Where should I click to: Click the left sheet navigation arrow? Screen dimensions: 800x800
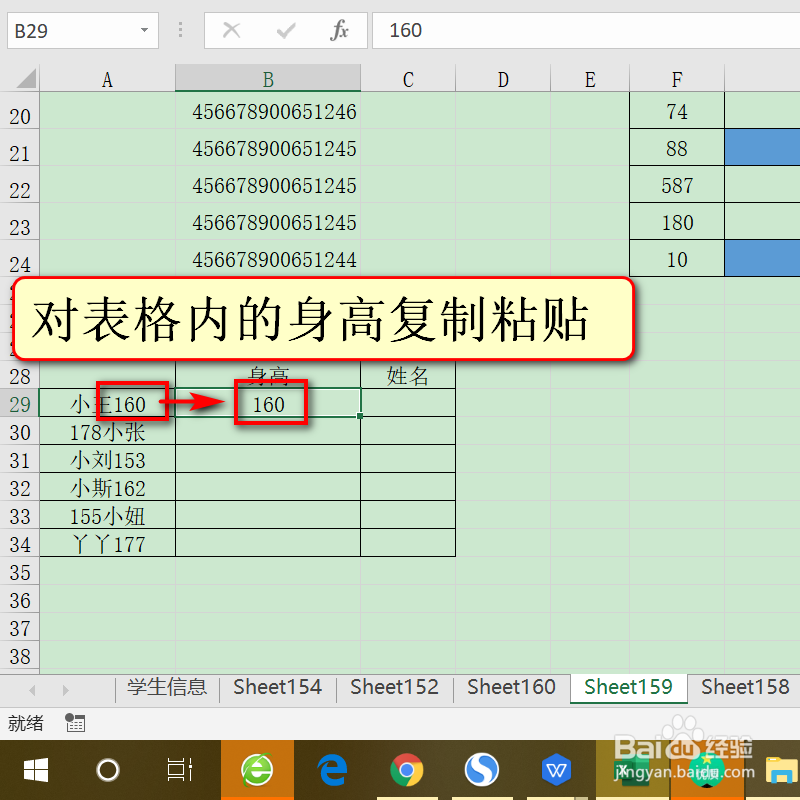click(32, 688)
